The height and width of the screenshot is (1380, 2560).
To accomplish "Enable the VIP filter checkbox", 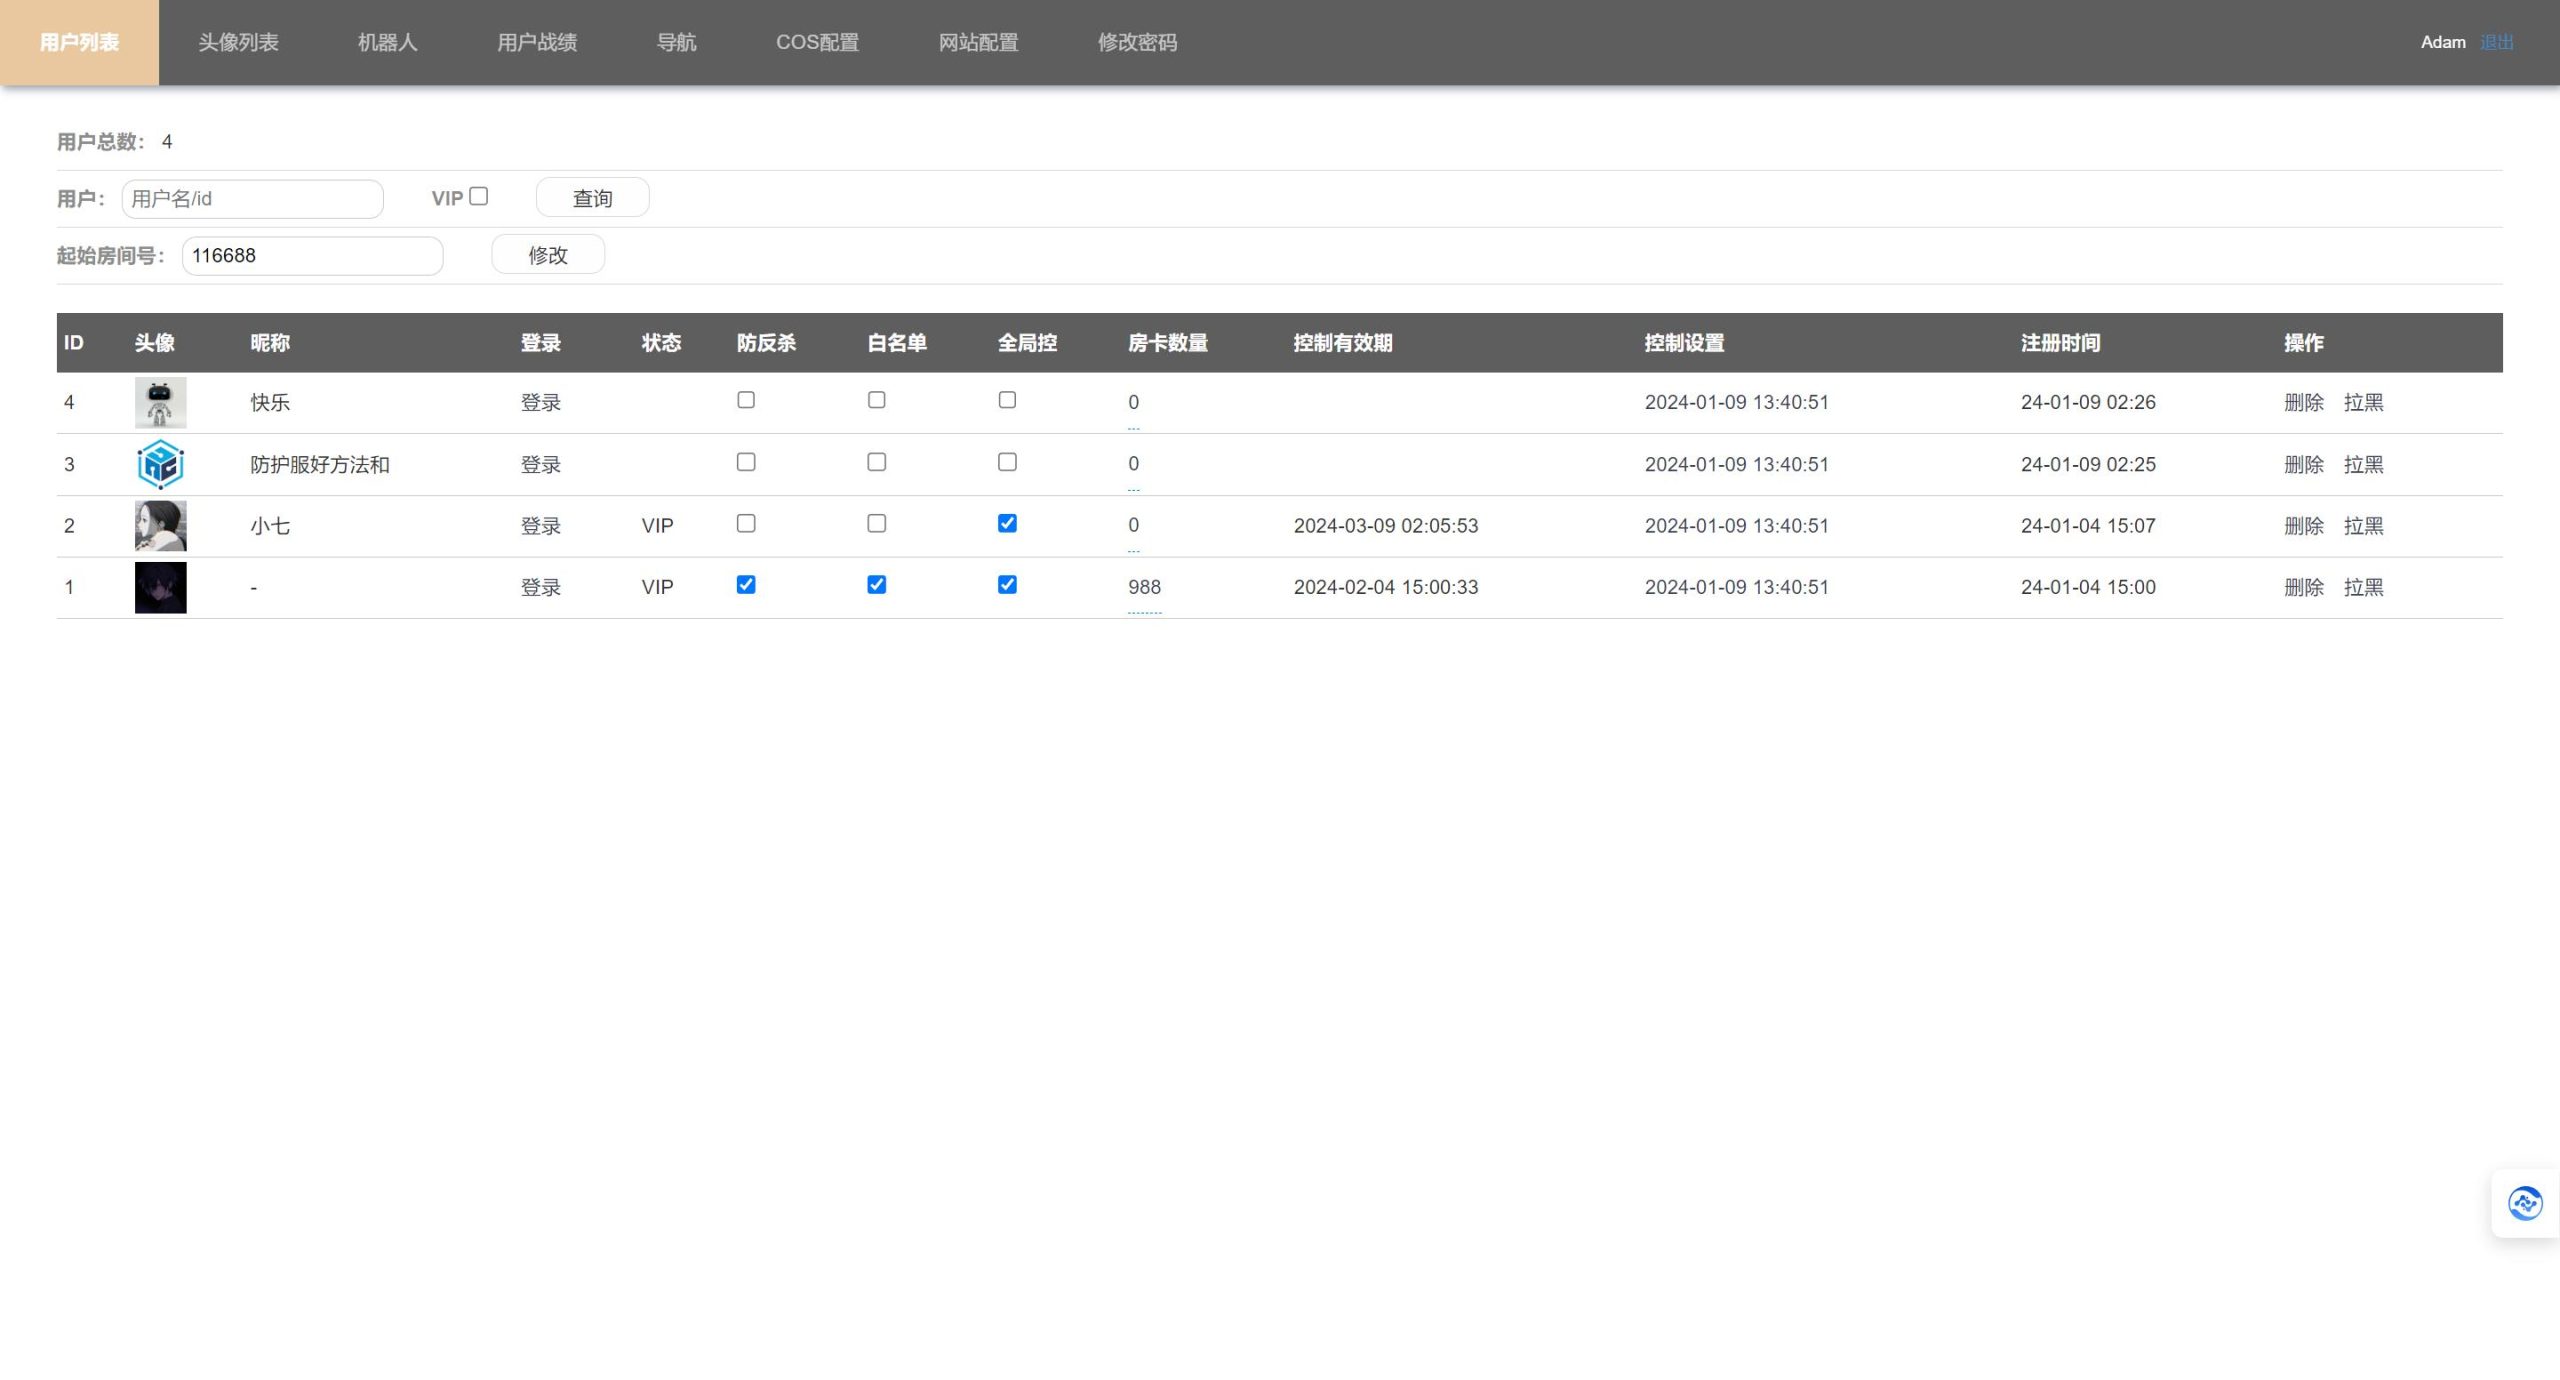I will [479, 197].
